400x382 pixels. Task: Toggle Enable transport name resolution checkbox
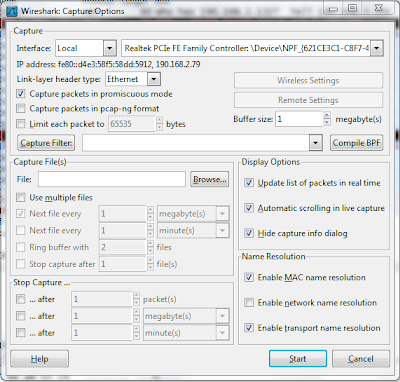(x=249, y=328)
